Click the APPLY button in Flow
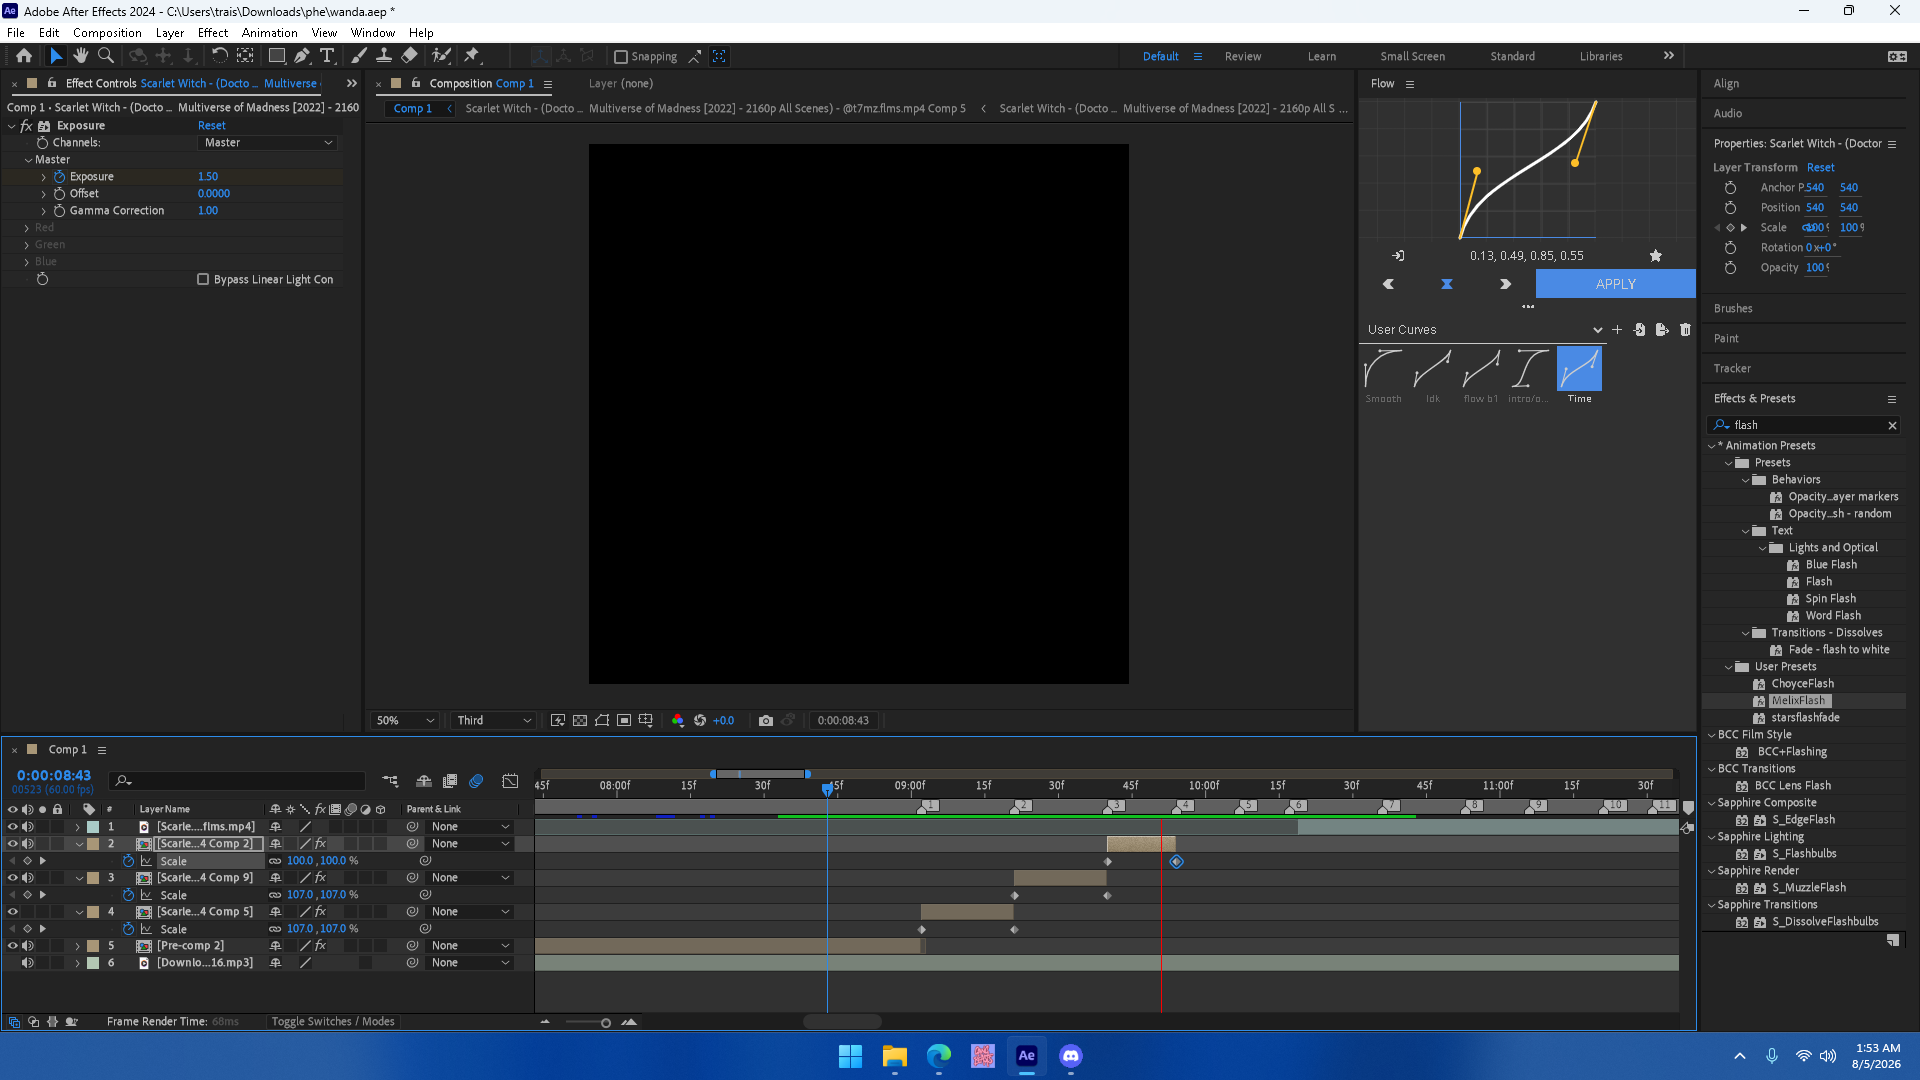This screenshot has height=1080, width=1920. coord(1616,284)
